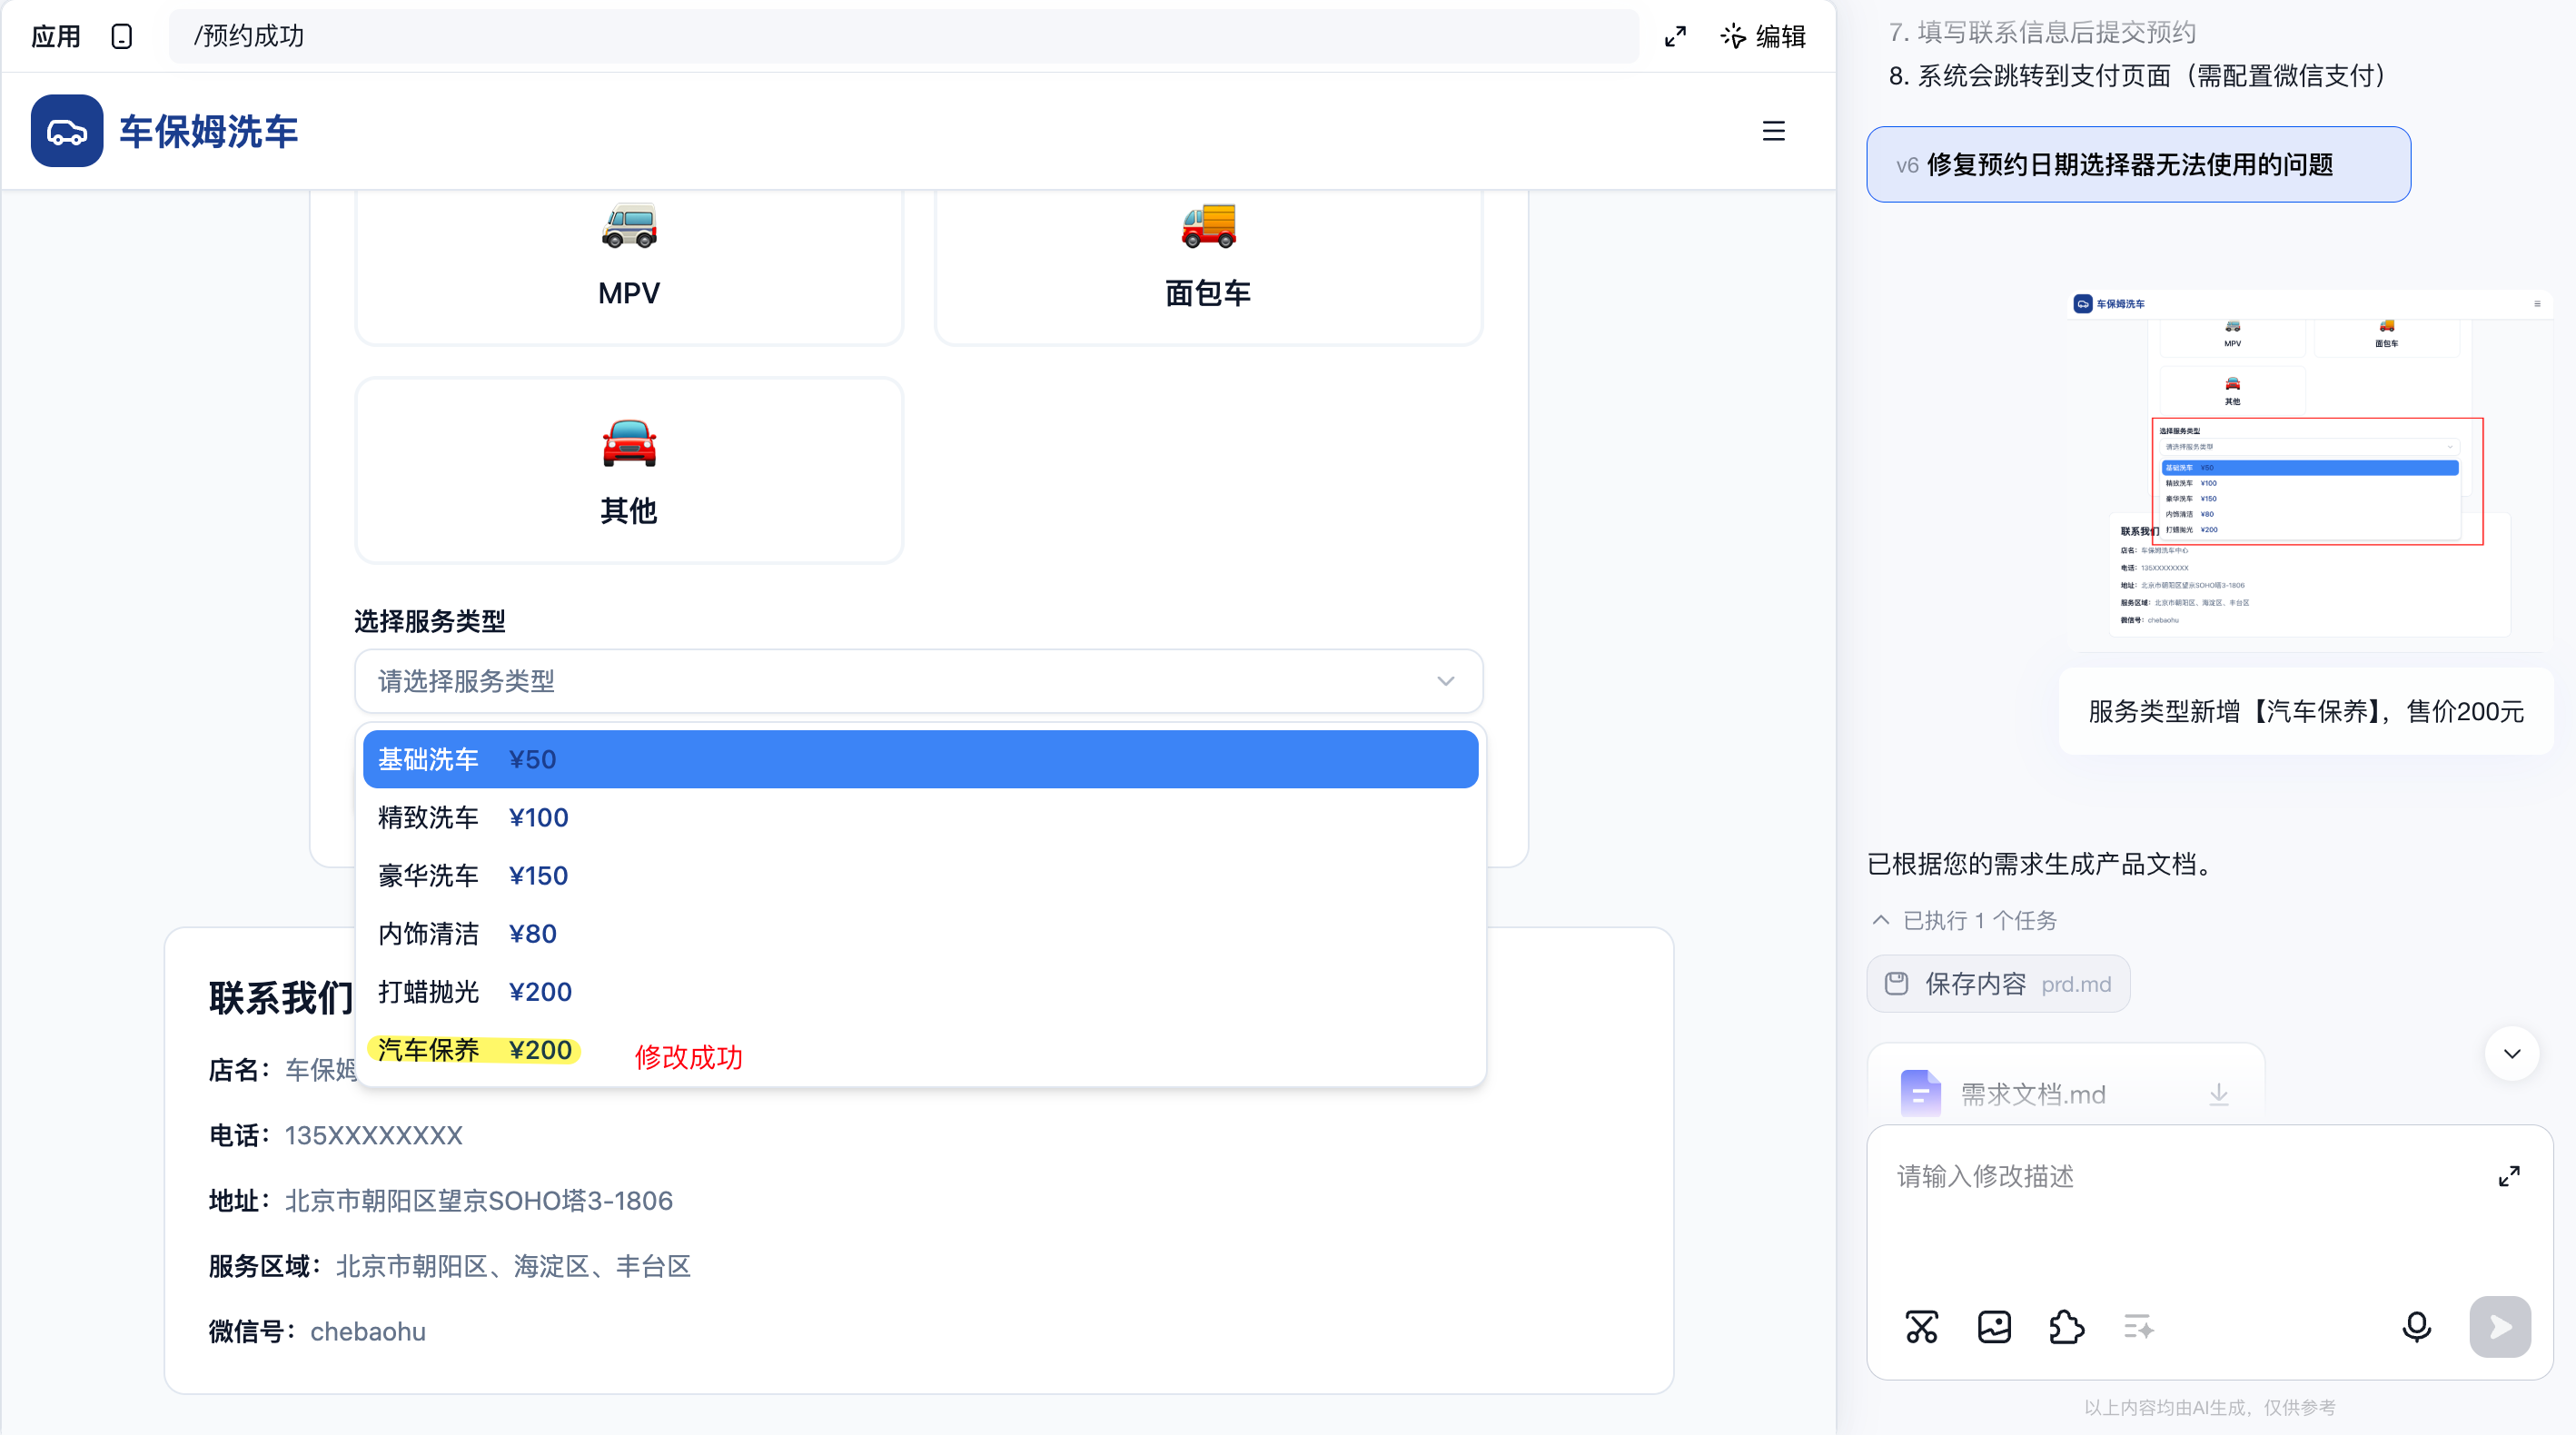Click the 编辑 button
The height and width of the screenshot is (1435, 2576).
[x=1763, y=37]
